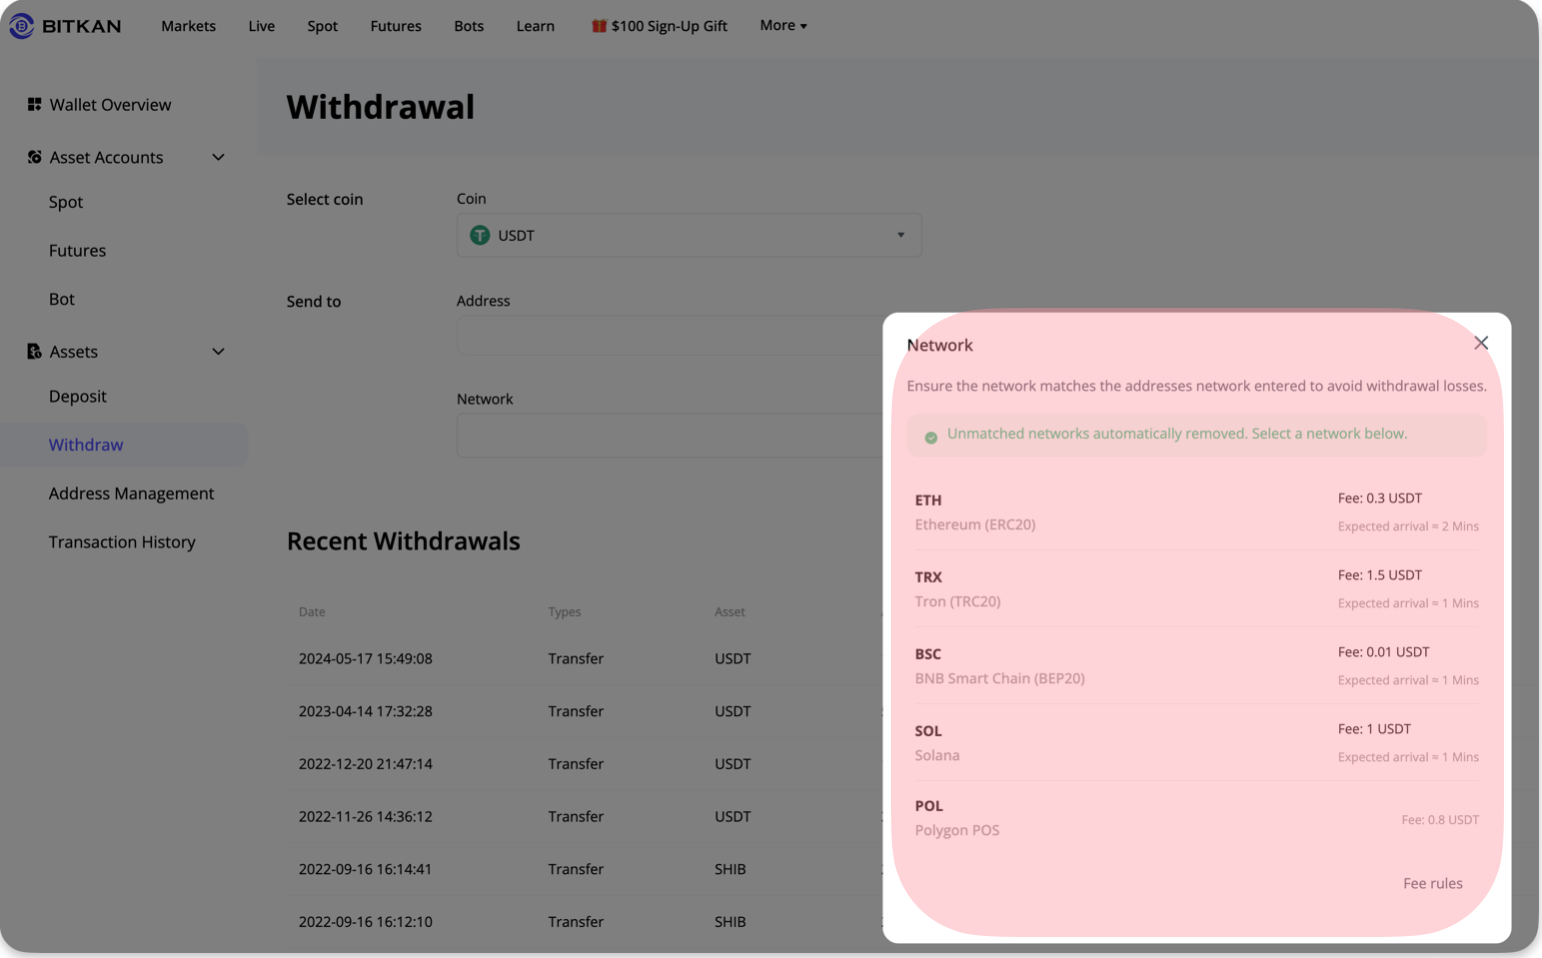Screen dimensions: 1542x958
Task: Open Address Management in sidebar
Action: tap(131, 493)
